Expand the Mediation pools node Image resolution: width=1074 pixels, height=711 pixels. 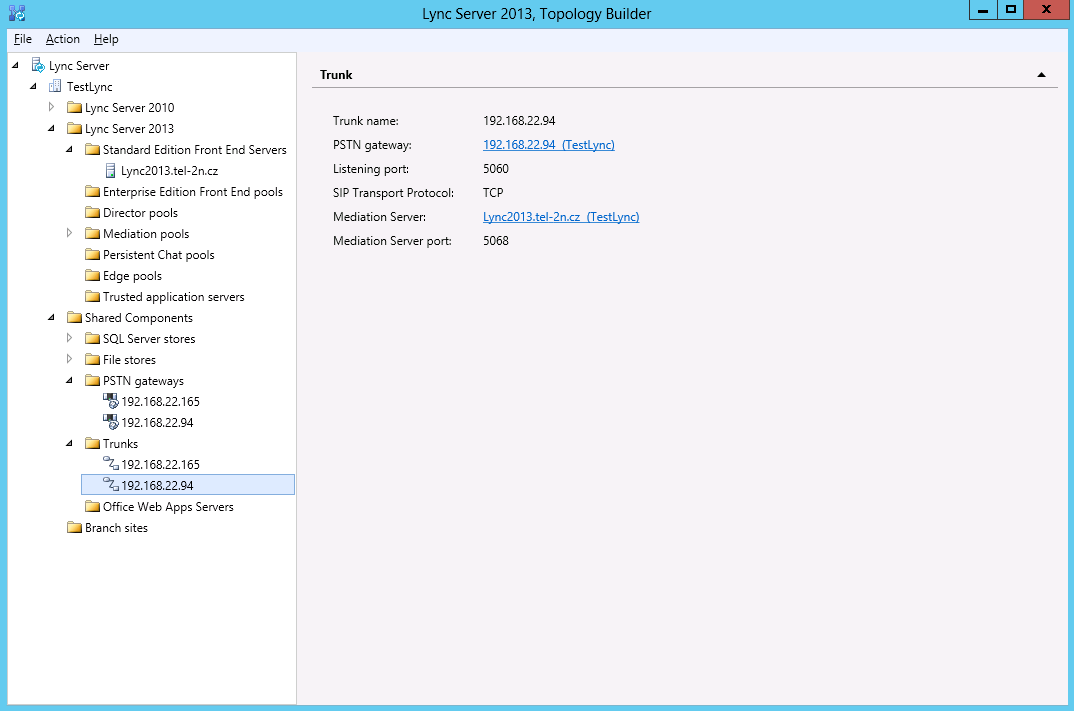click(69, 233)
